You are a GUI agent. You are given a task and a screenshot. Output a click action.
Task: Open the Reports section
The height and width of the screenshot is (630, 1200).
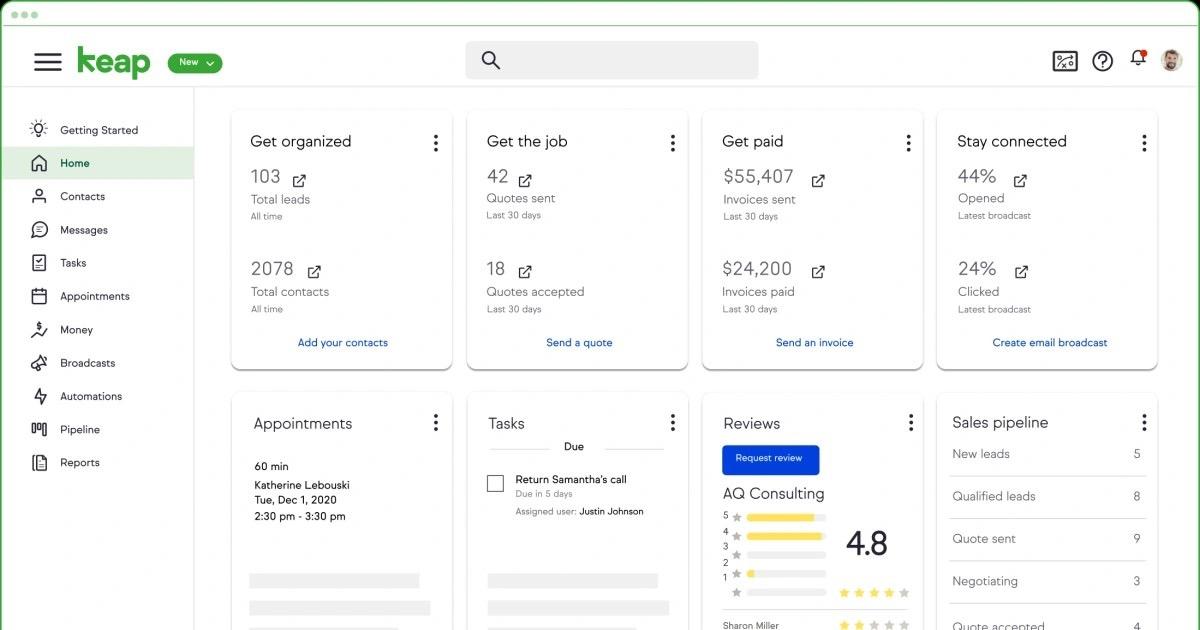(x=80, y=462)
